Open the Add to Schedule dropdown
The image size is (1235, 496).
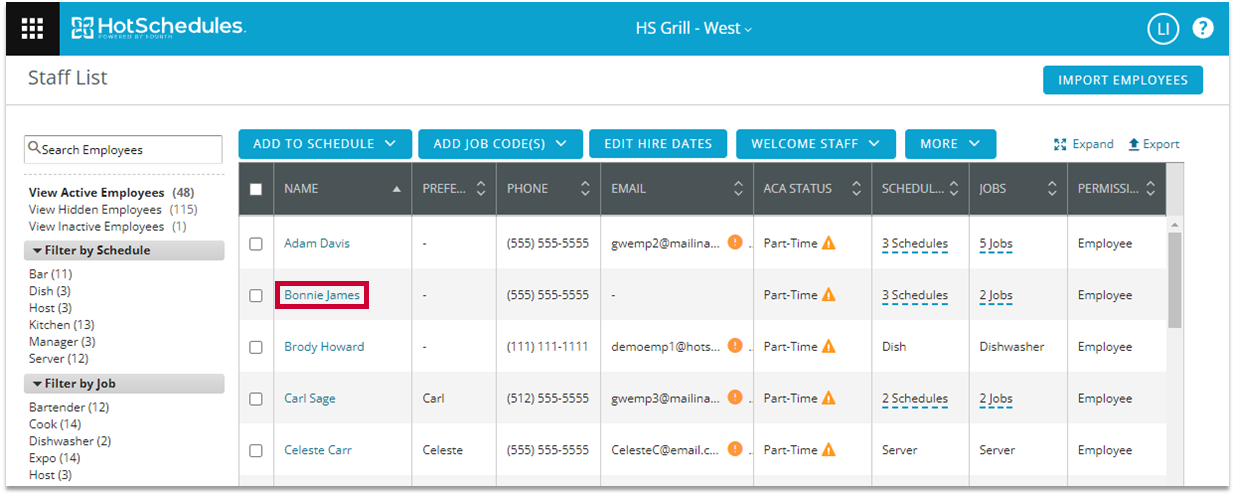pos(325,144)
